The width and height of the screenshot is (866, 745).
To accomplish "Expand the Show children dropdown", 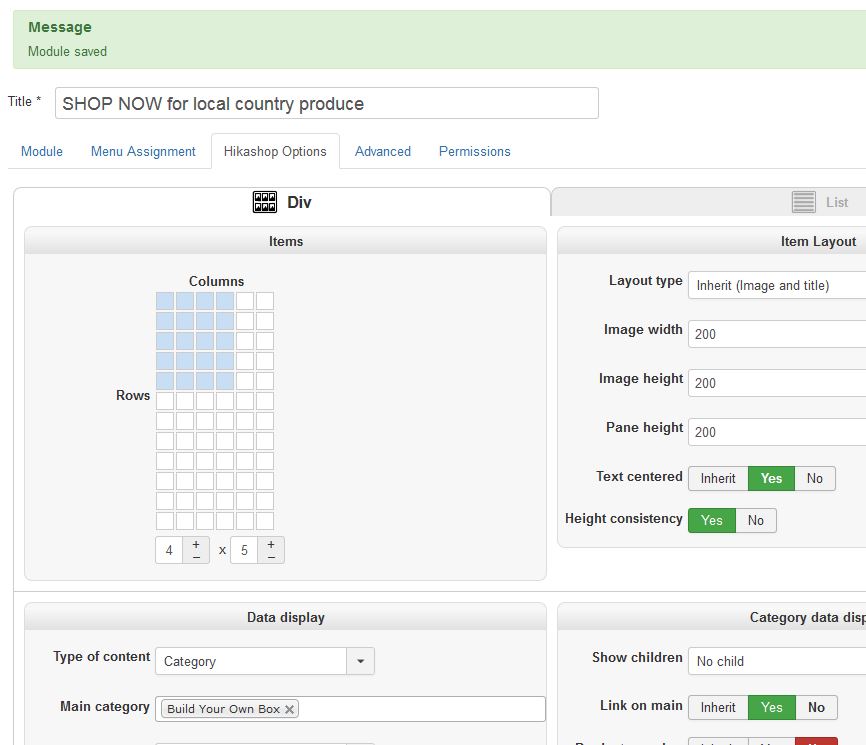I will coord(776,661).
